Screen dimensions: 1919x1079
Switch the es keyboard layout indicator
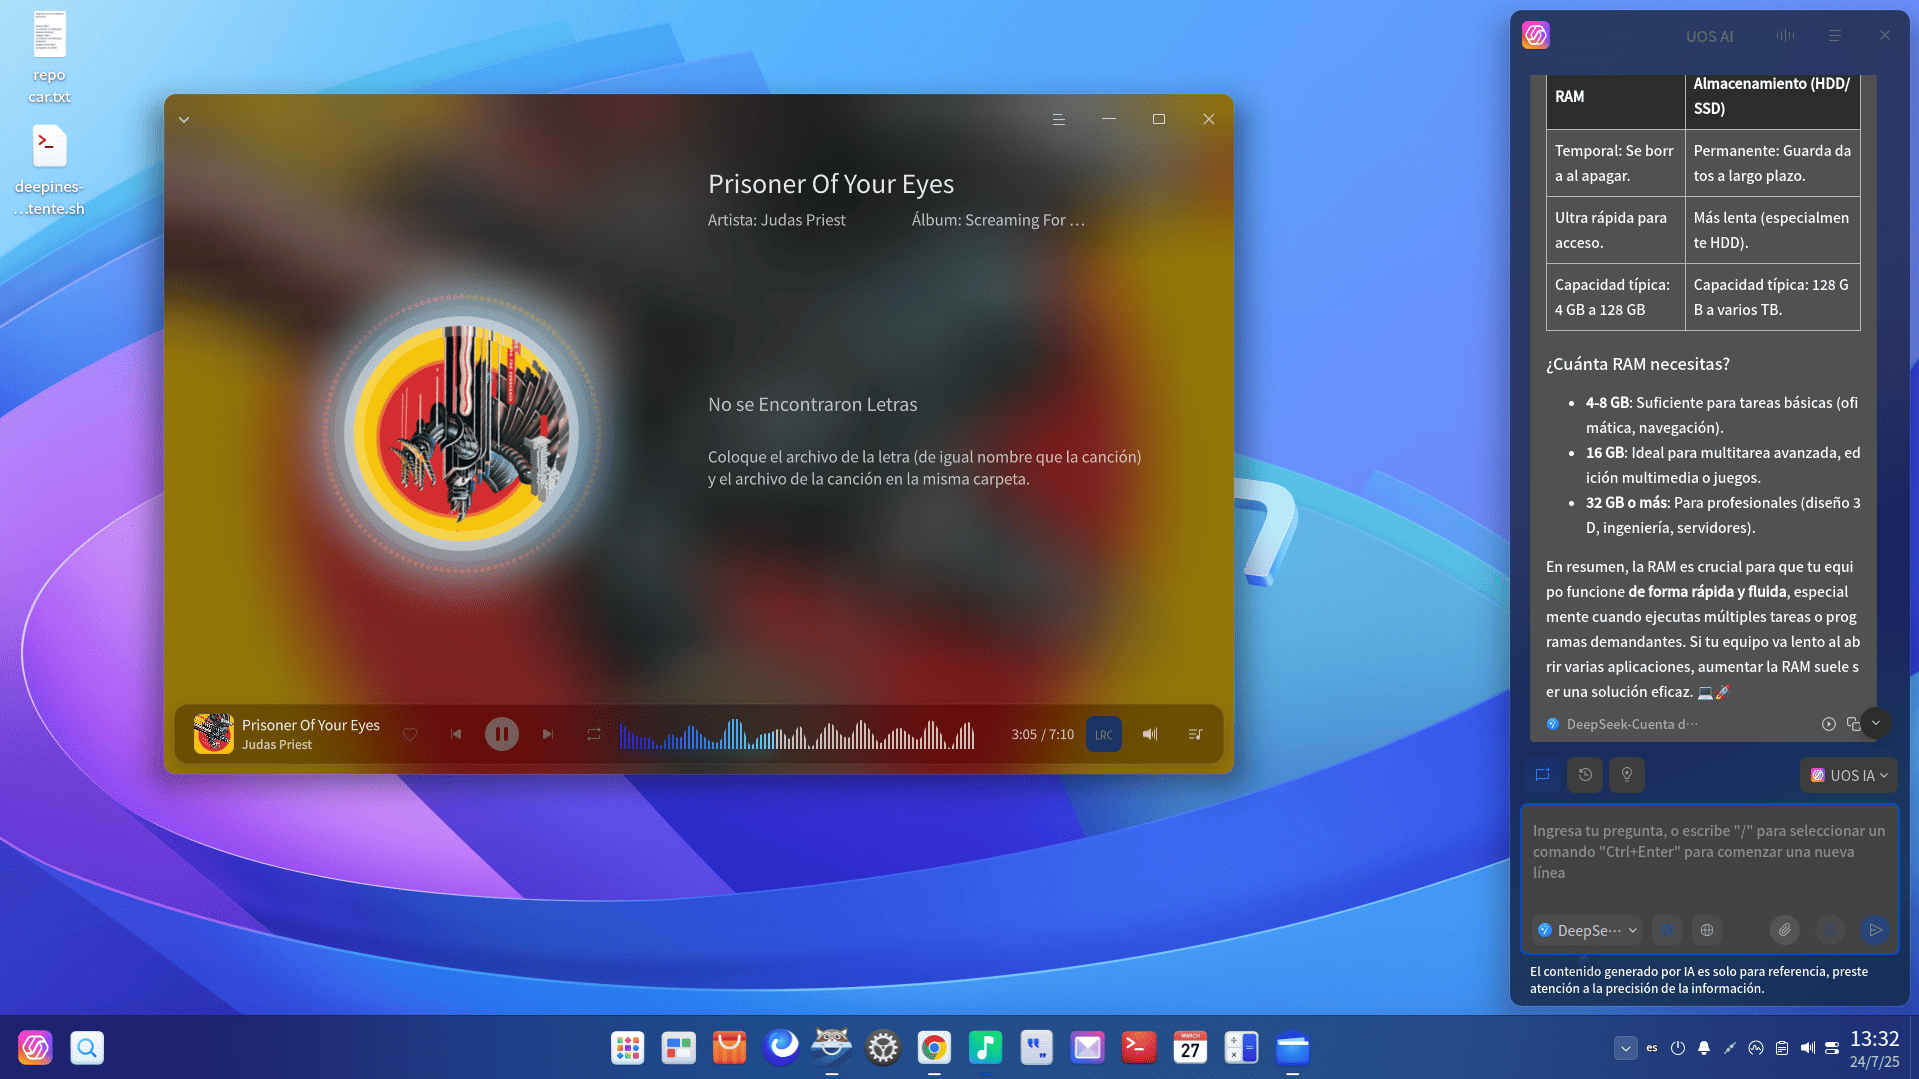tap(1652, 1048)
